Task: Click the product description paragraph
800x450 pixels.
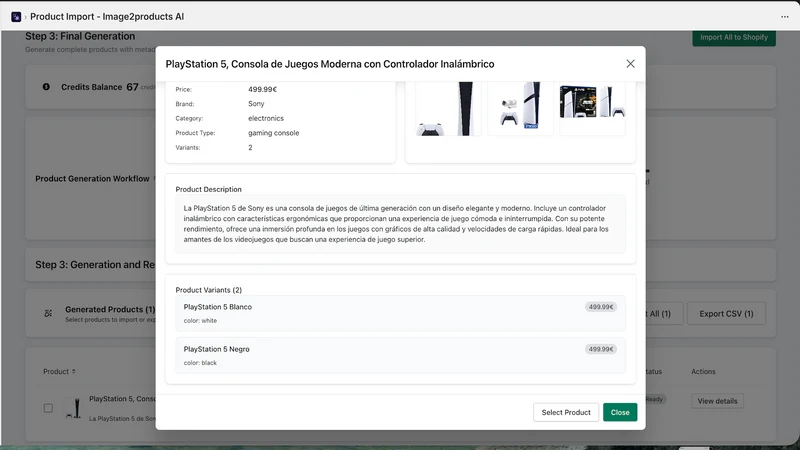Action: (x=396, y=223)
